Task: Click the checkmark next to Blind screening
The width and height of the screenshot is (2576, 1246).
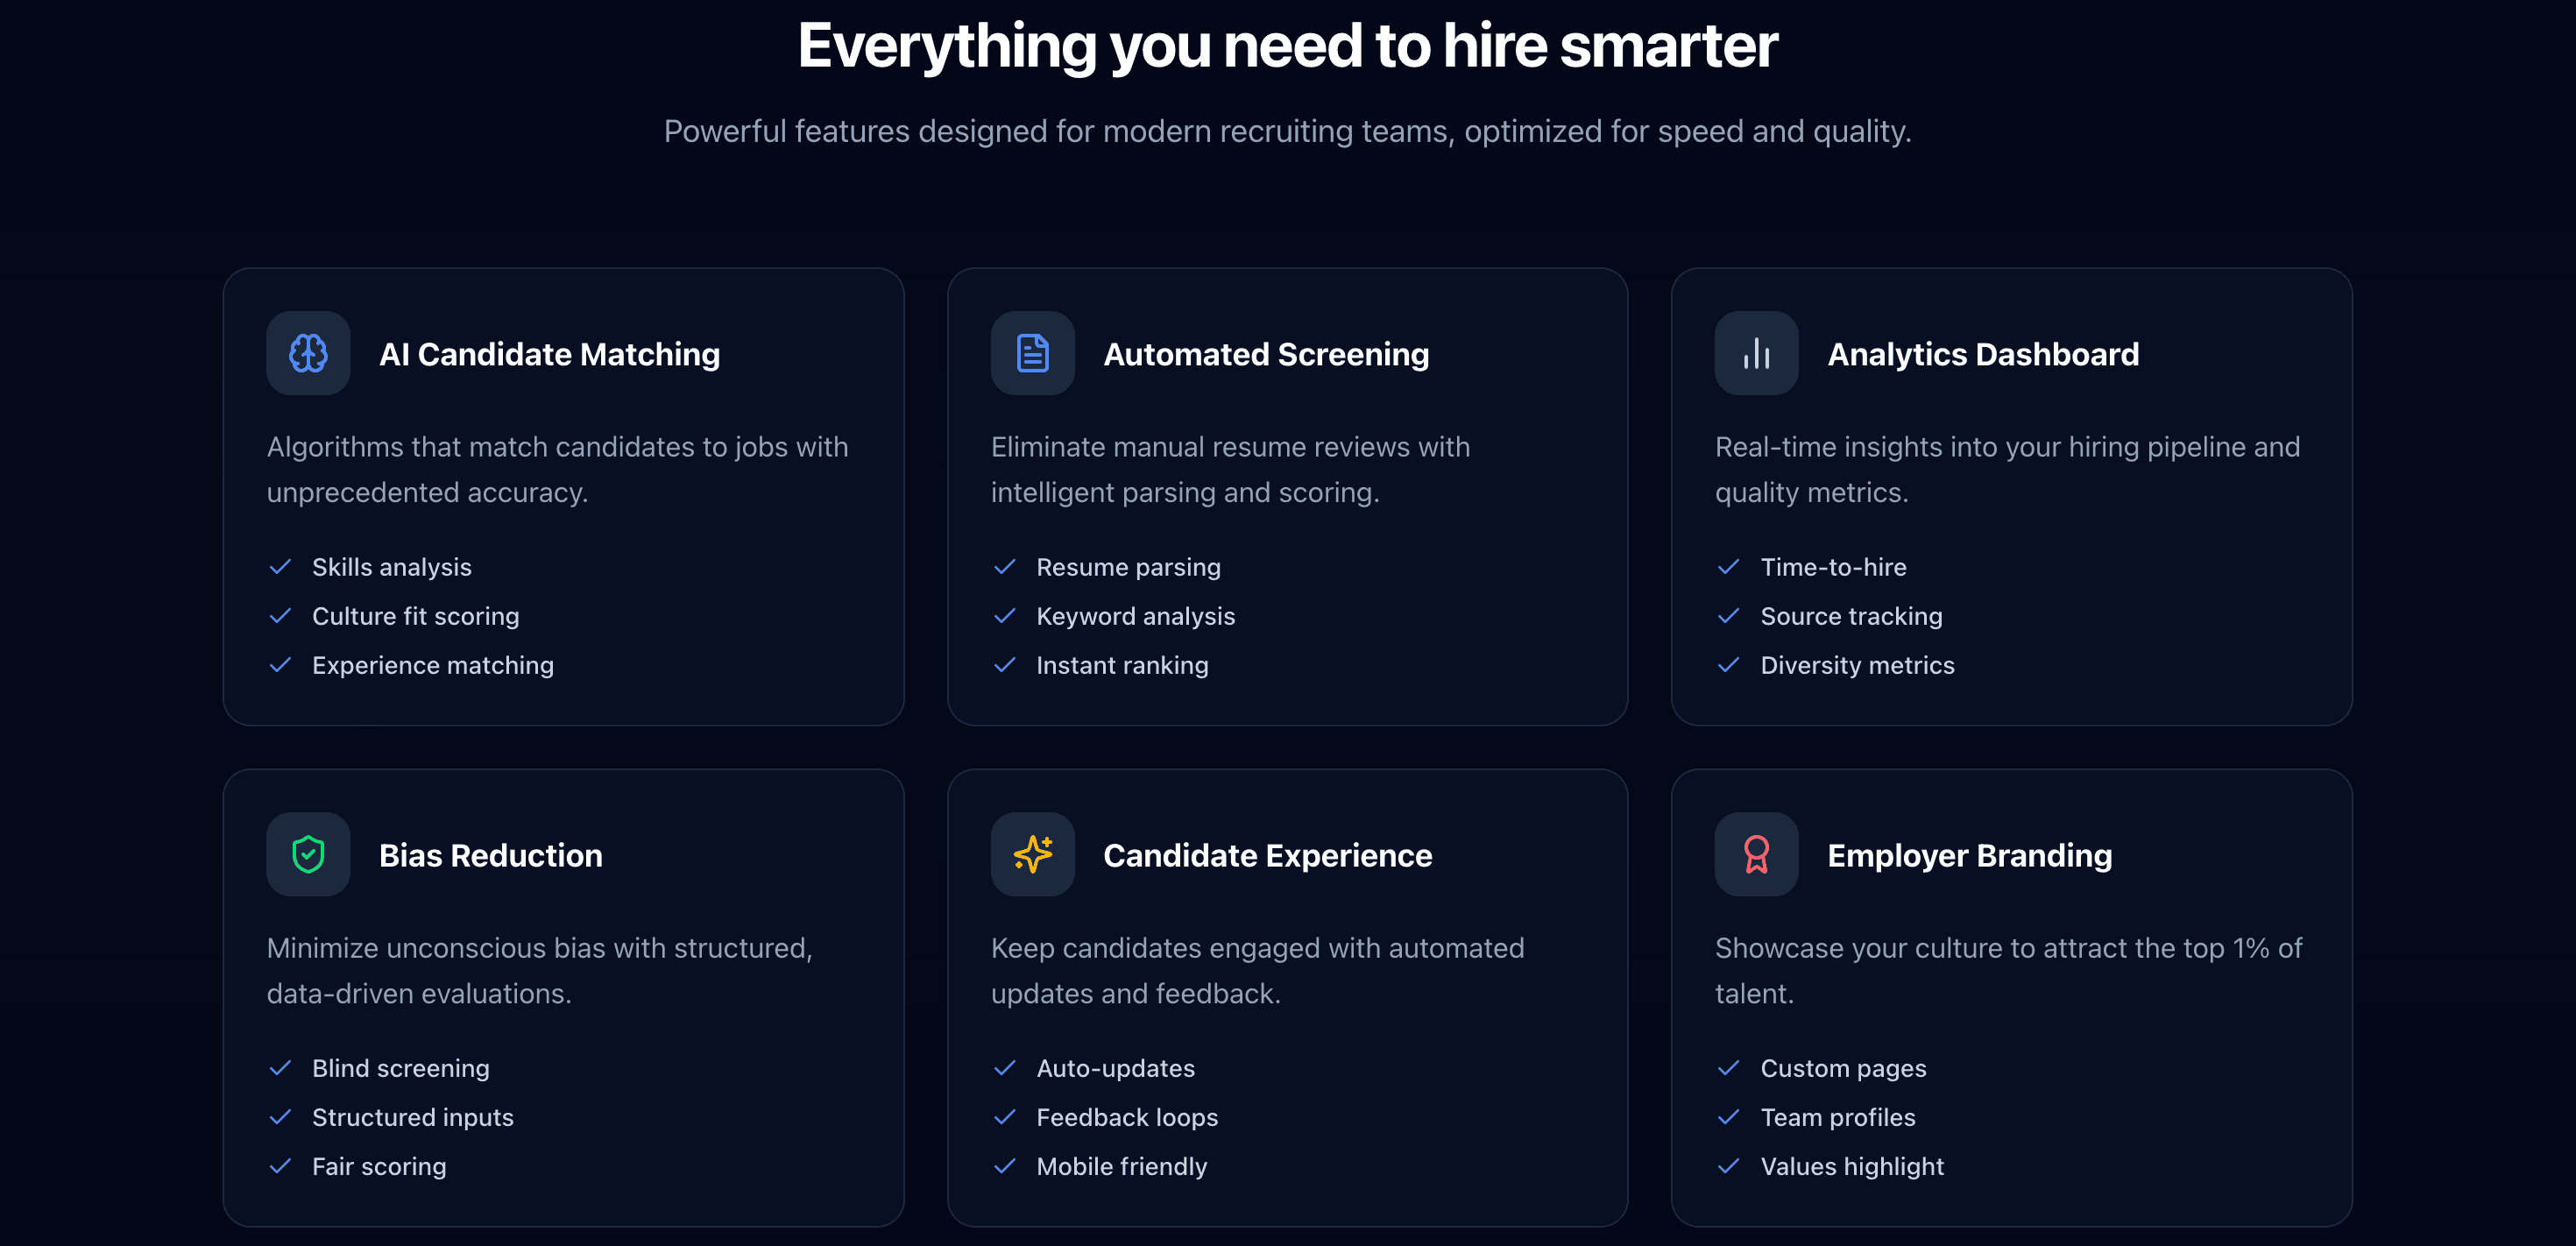Action: tap(280, 1068)
